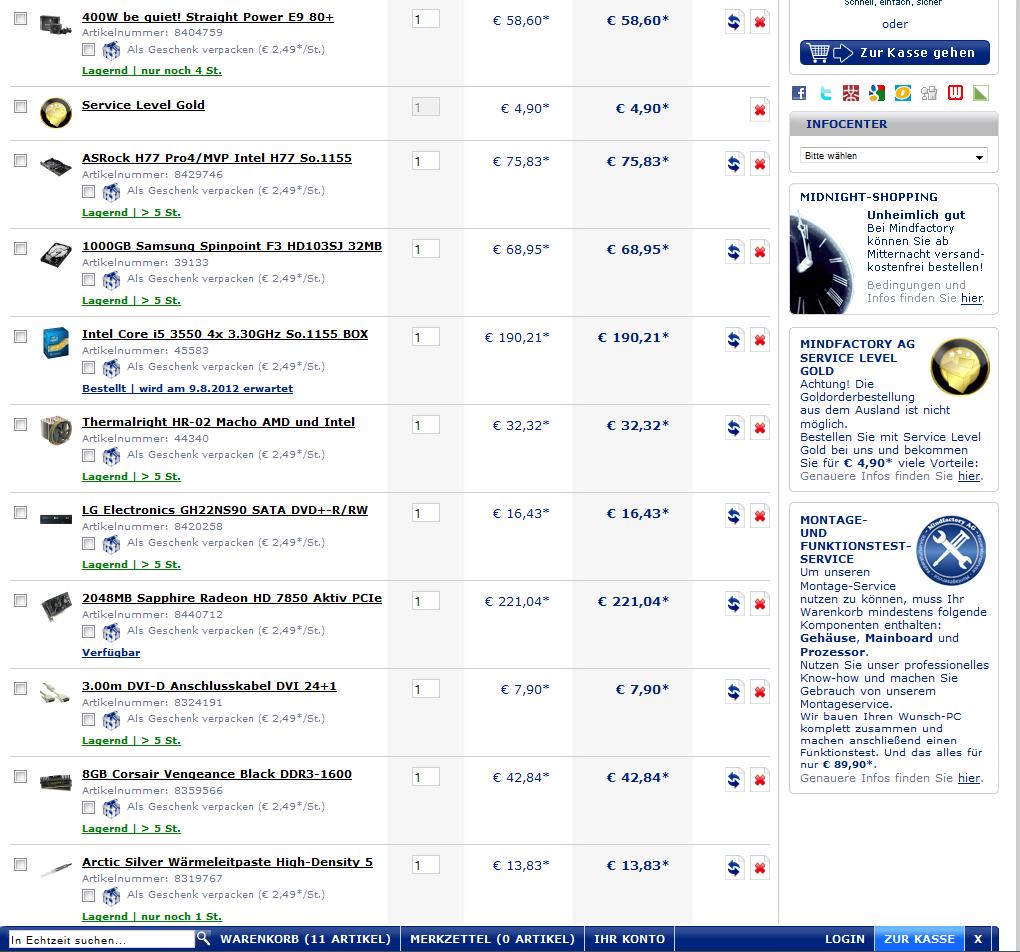Delete 8GB Corsair Vengeance from cart
This screenshot has height=952, width=1020.
pyautogui.click(x=759, y=779)
